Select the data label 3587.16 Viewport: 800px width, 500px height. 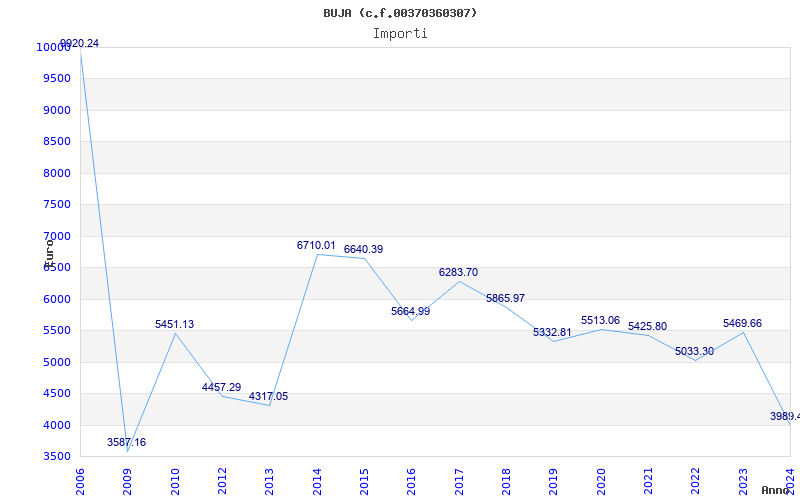[127, 442]
